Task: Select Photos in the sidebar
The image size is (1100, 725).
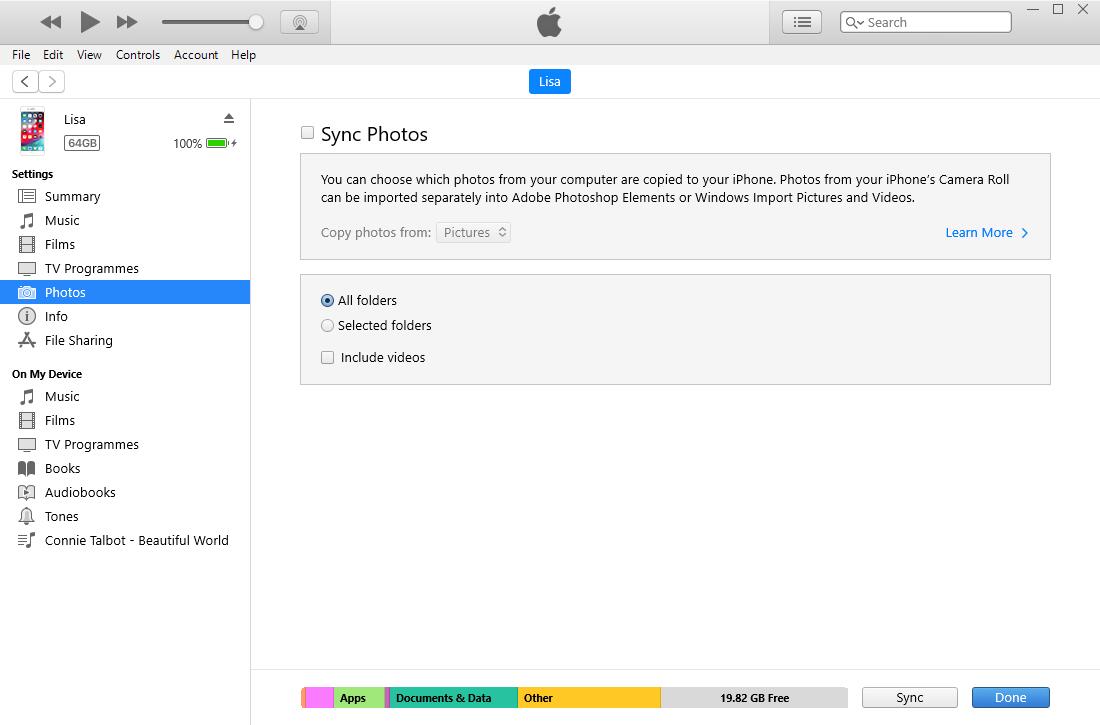Action: (125, 292)
